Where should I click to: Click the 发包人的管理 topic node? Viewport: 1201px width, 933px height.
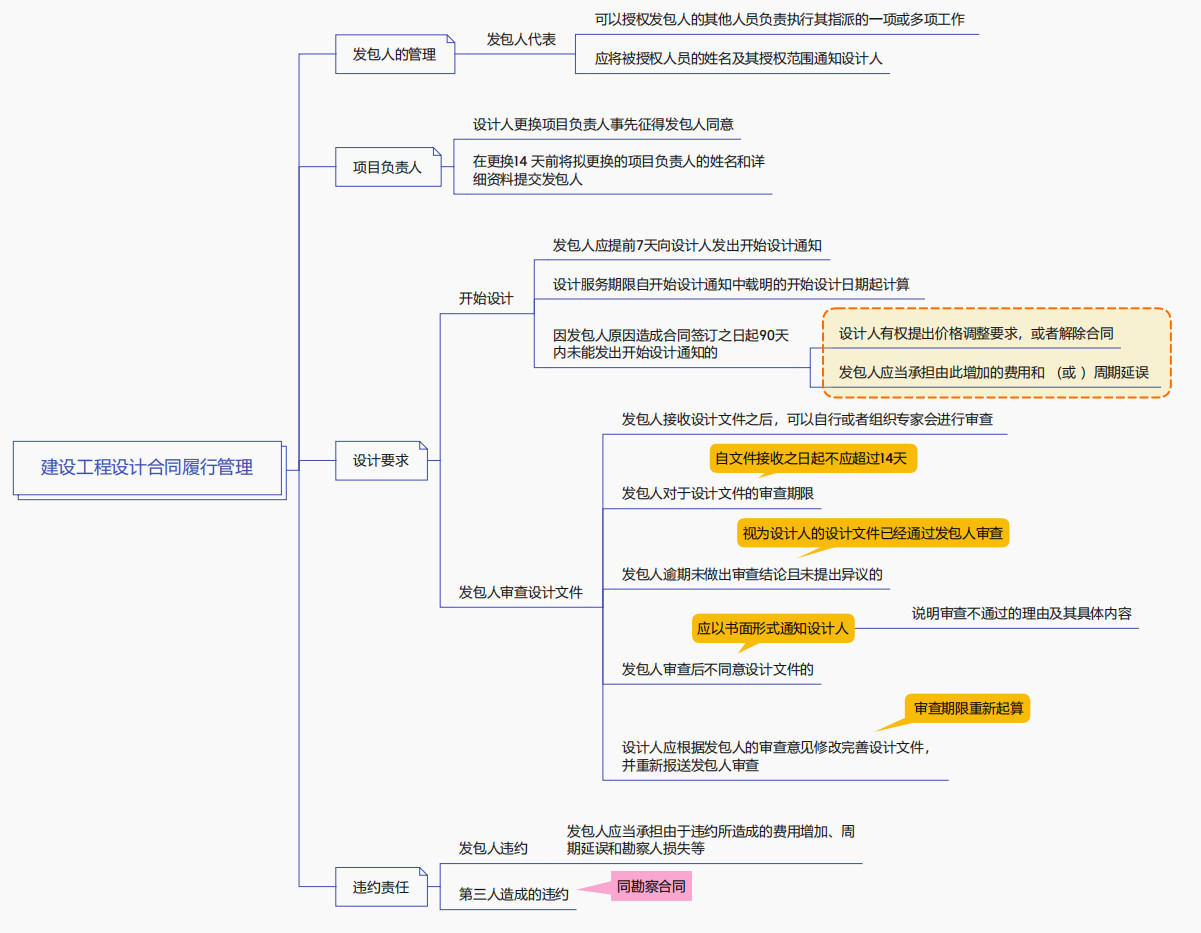pos(394,54)
